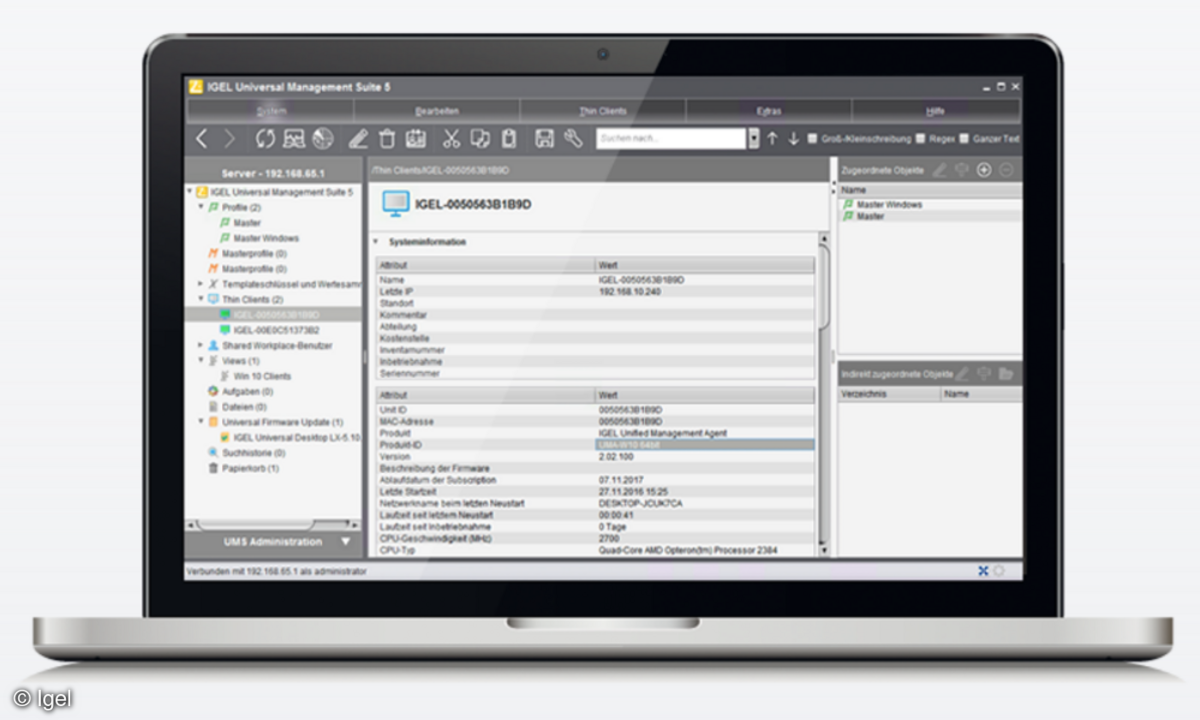Click the down arrow next search result icon
Viewport: 1200px width, 720px height.
(x=794, y=139)
